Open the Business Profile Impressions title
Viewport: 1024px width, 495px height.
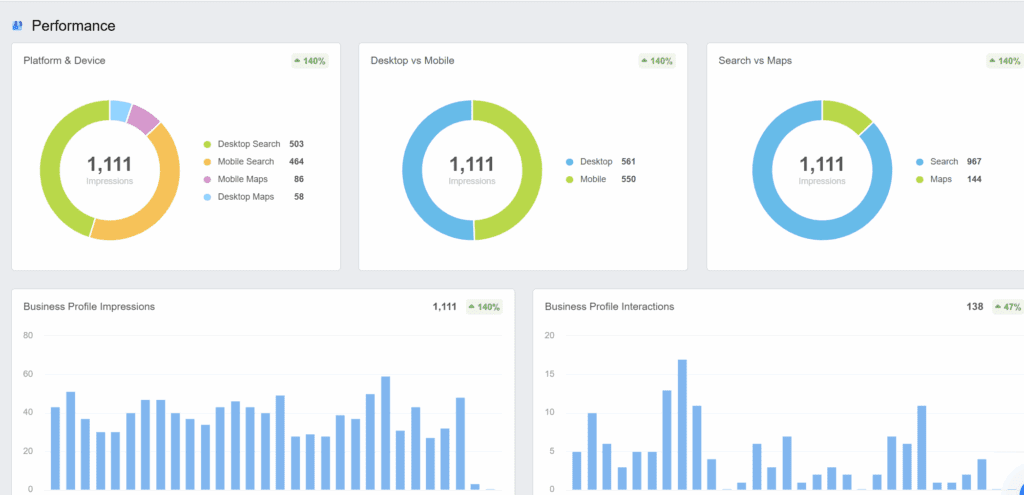pos(89,307)
